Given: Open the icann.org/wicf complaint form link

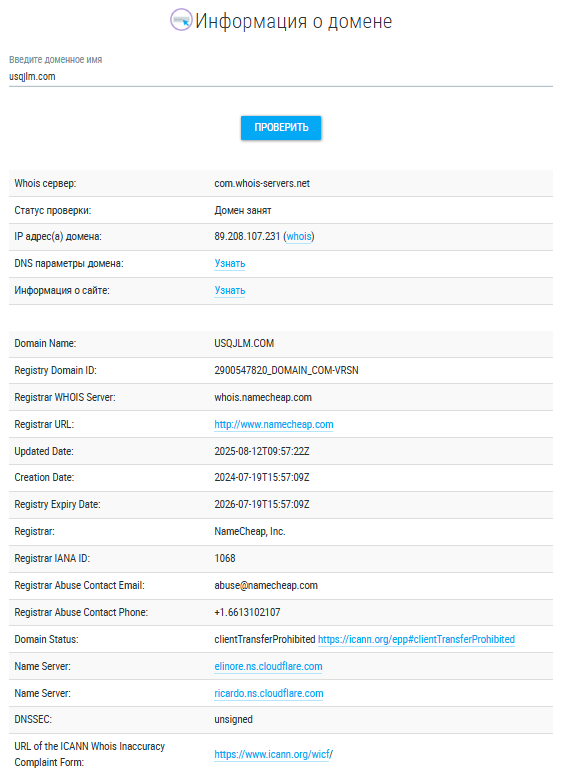Looking at the screenshot, I should 274,754.
